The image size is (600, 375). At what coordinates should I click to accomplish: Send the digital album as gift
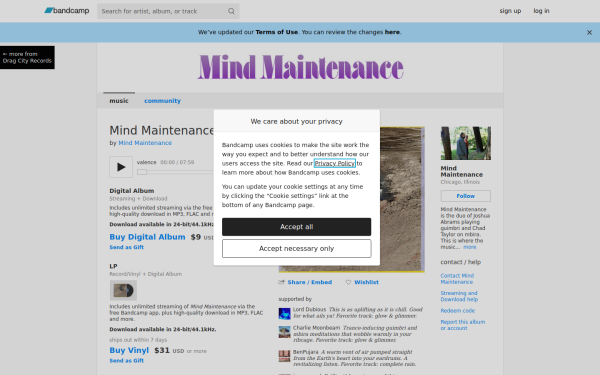click(x=127, y=247)
